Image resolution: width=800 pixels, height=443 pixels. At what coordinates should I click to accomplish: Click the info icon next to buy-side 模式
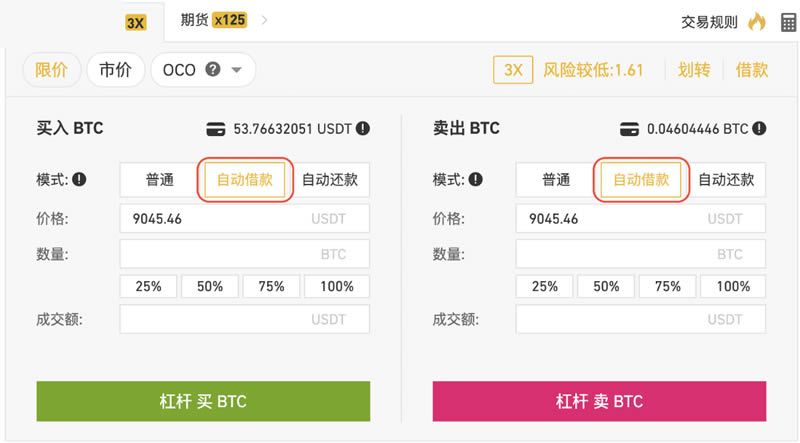[79, 179]
